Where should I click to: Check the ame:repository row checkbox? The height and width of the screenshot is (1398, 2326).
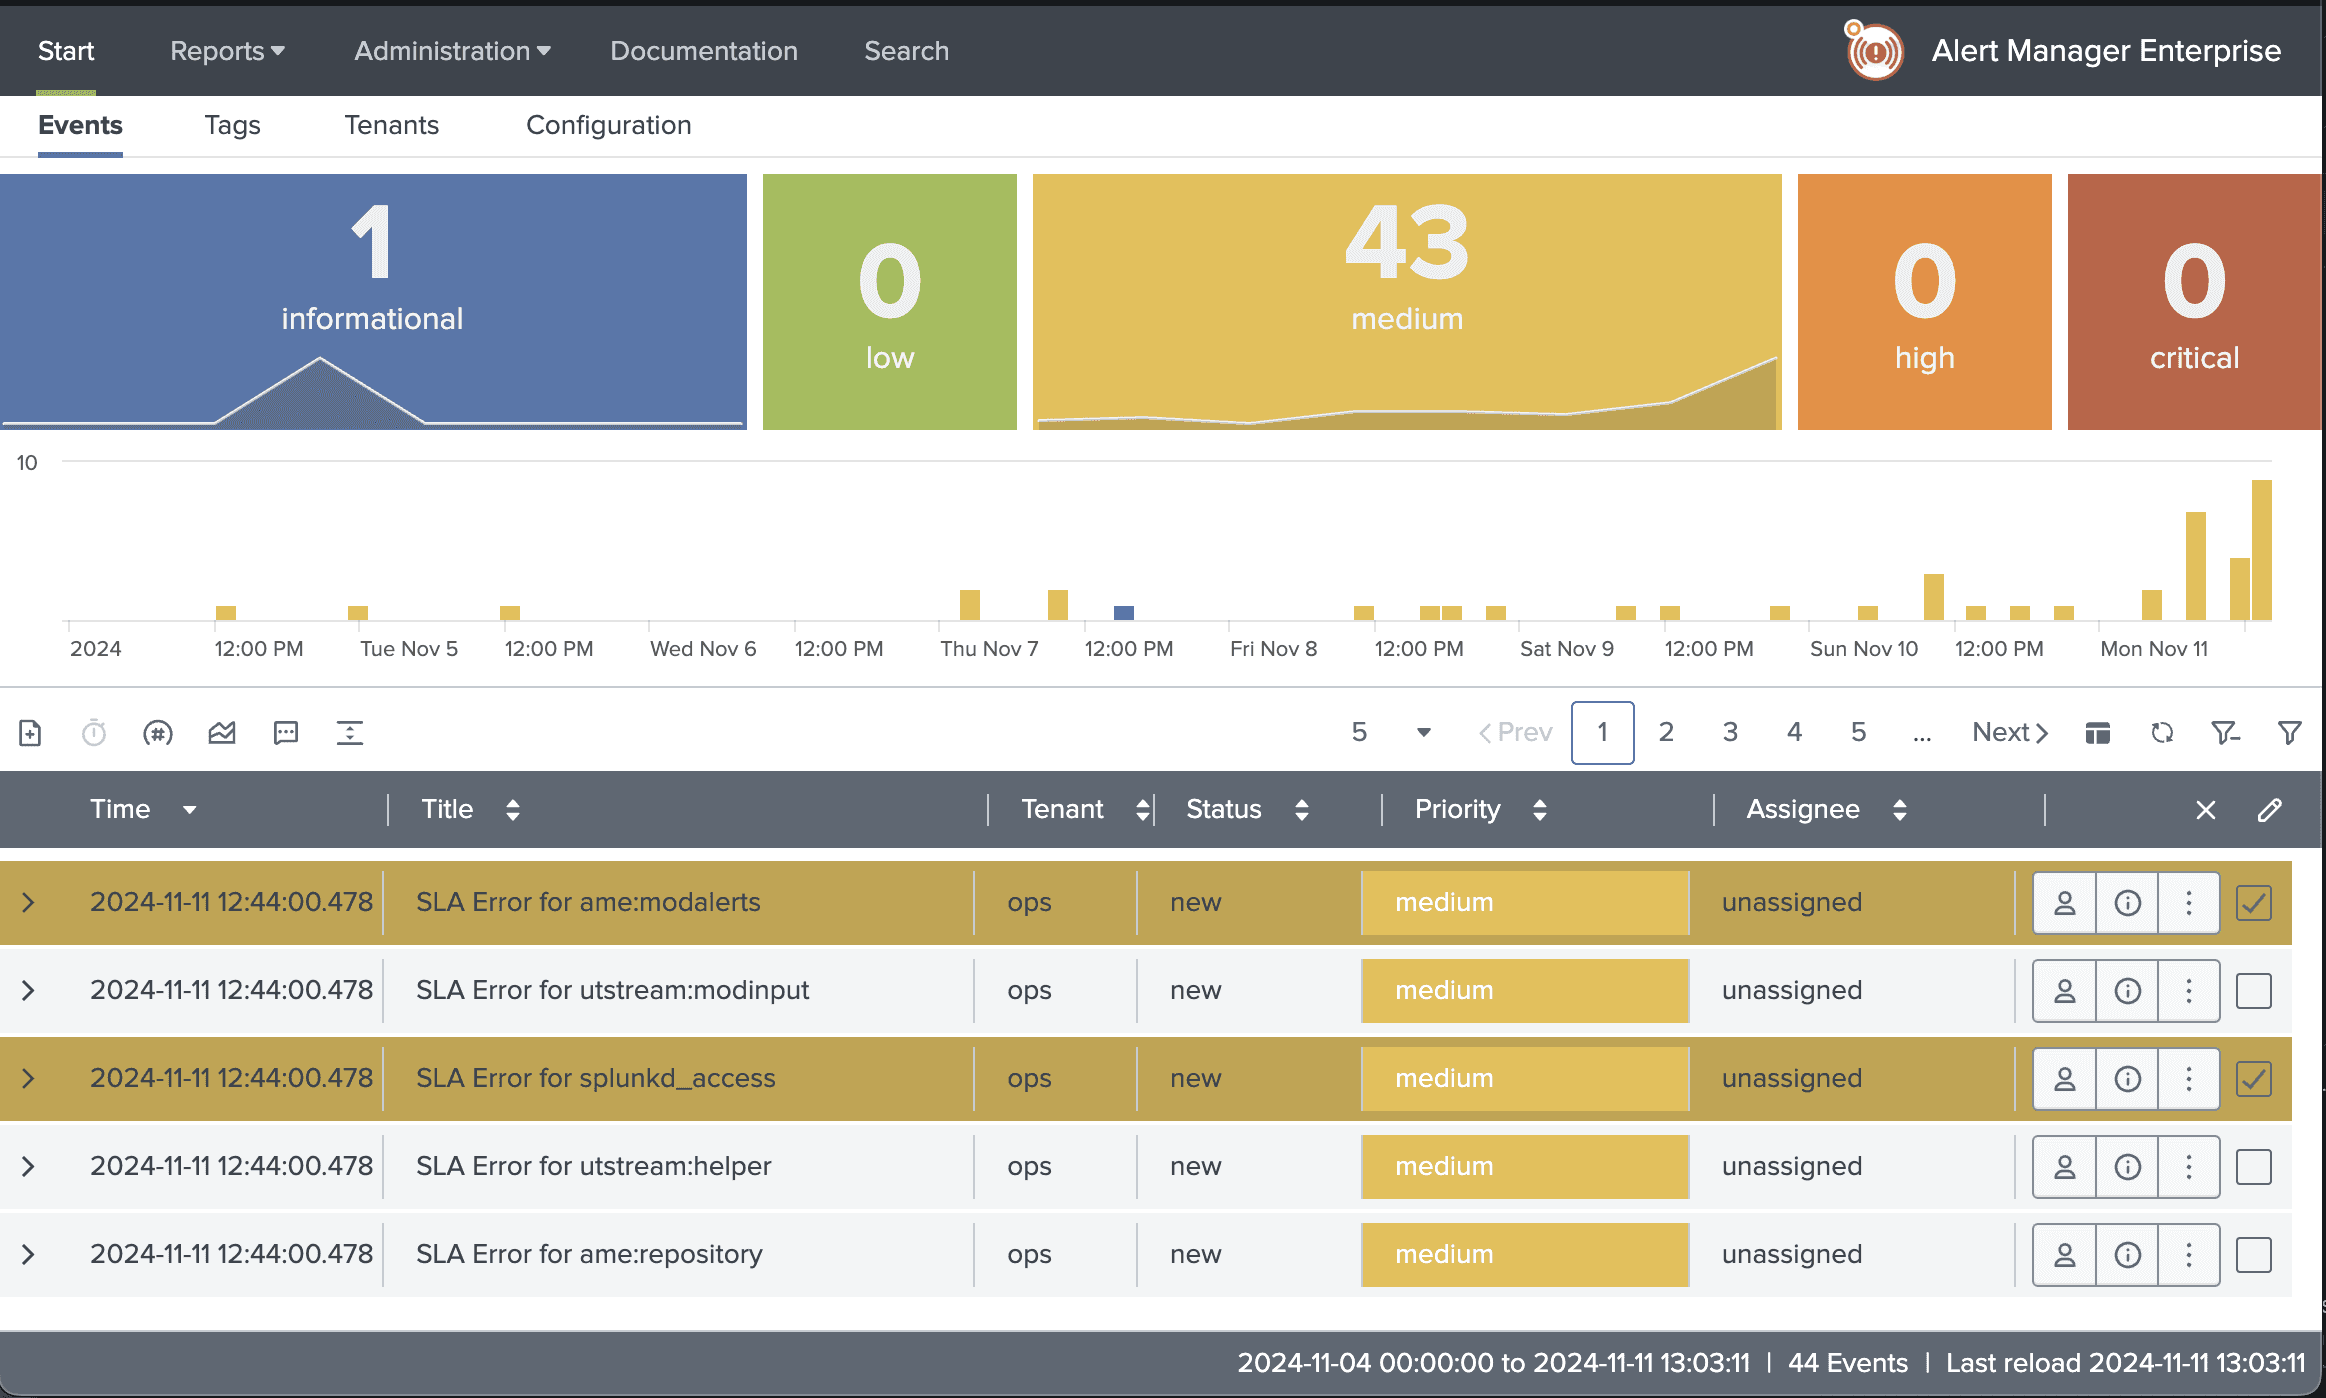2254,1255
